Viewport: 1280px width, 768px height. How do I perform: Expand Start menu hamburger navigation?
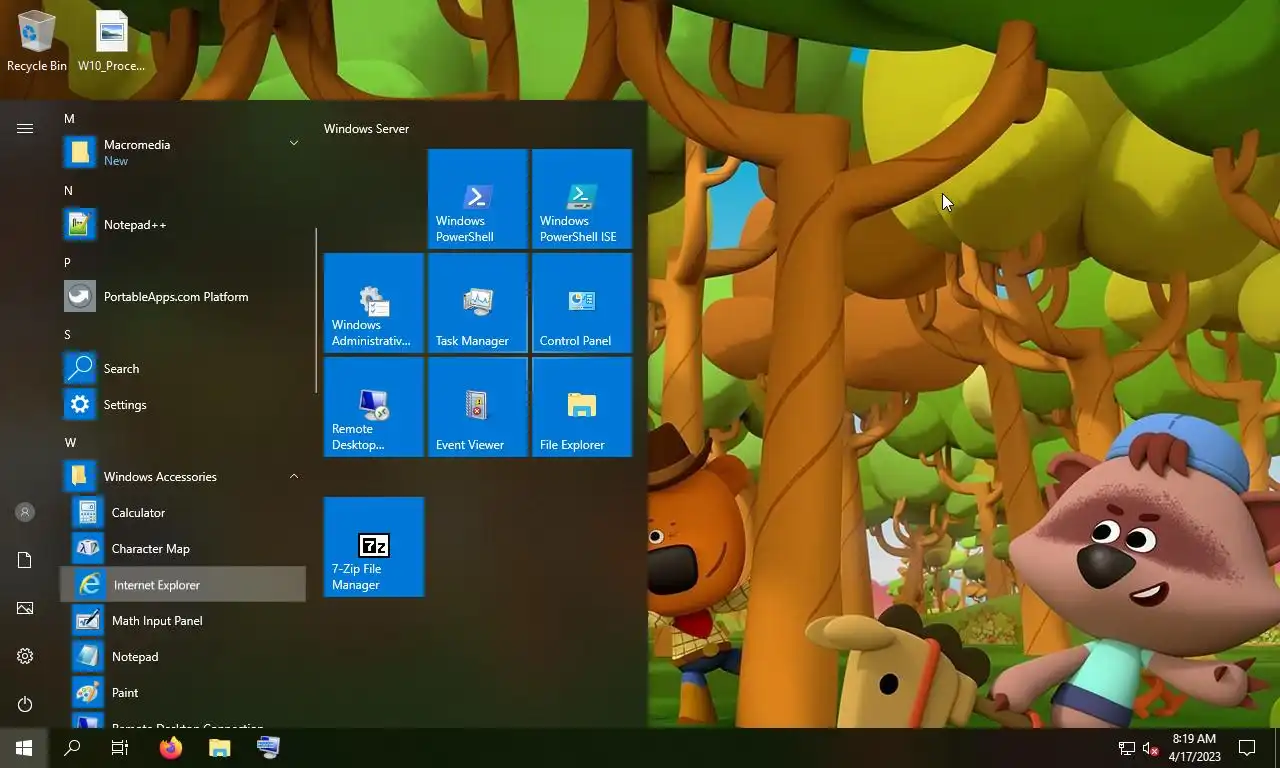[25, 128]
